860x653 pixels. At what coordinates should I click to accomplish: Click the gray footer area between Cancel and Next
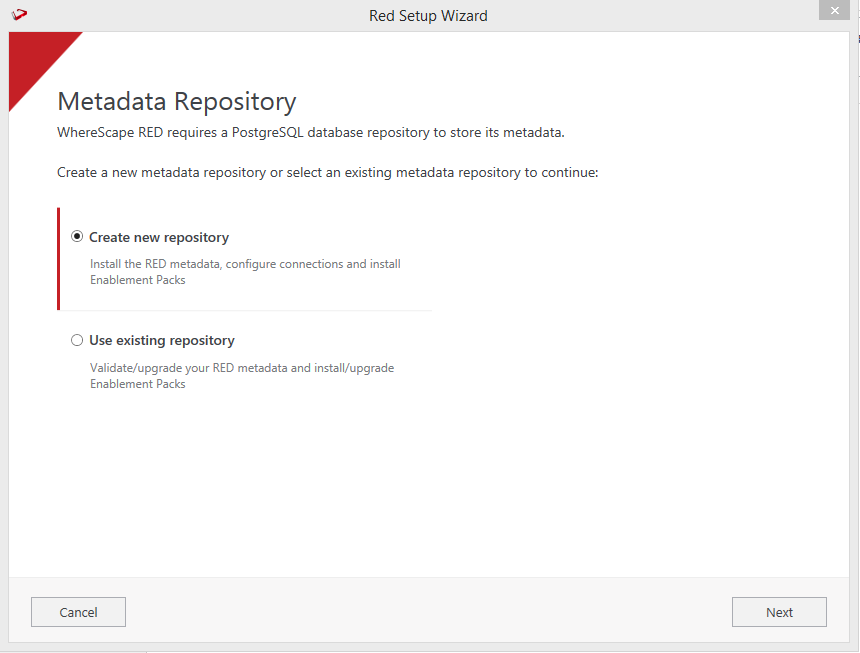click(x=428, y=612)
